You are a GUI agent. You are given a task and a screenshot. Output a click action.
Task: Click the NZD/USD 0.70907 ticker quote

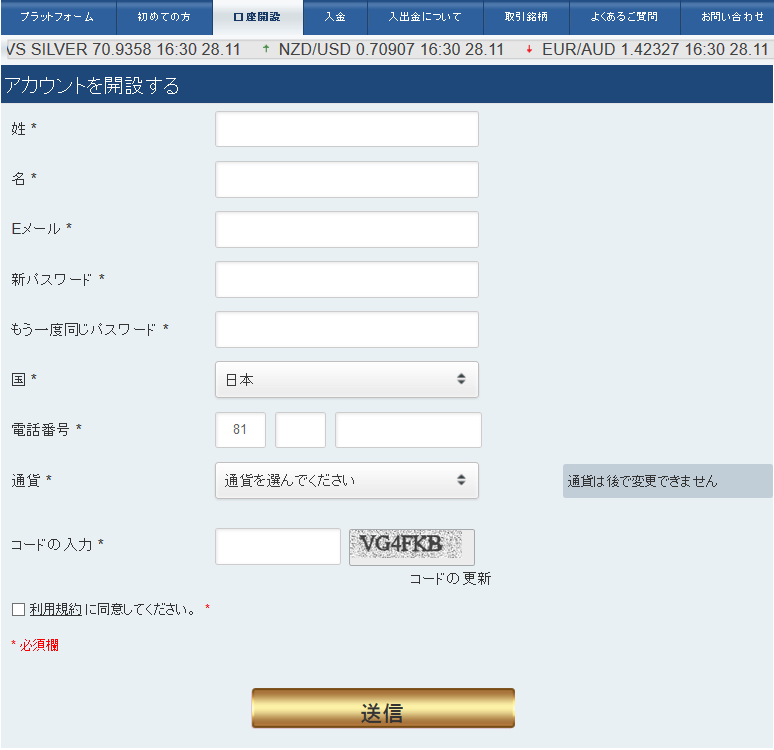[391, 49]
